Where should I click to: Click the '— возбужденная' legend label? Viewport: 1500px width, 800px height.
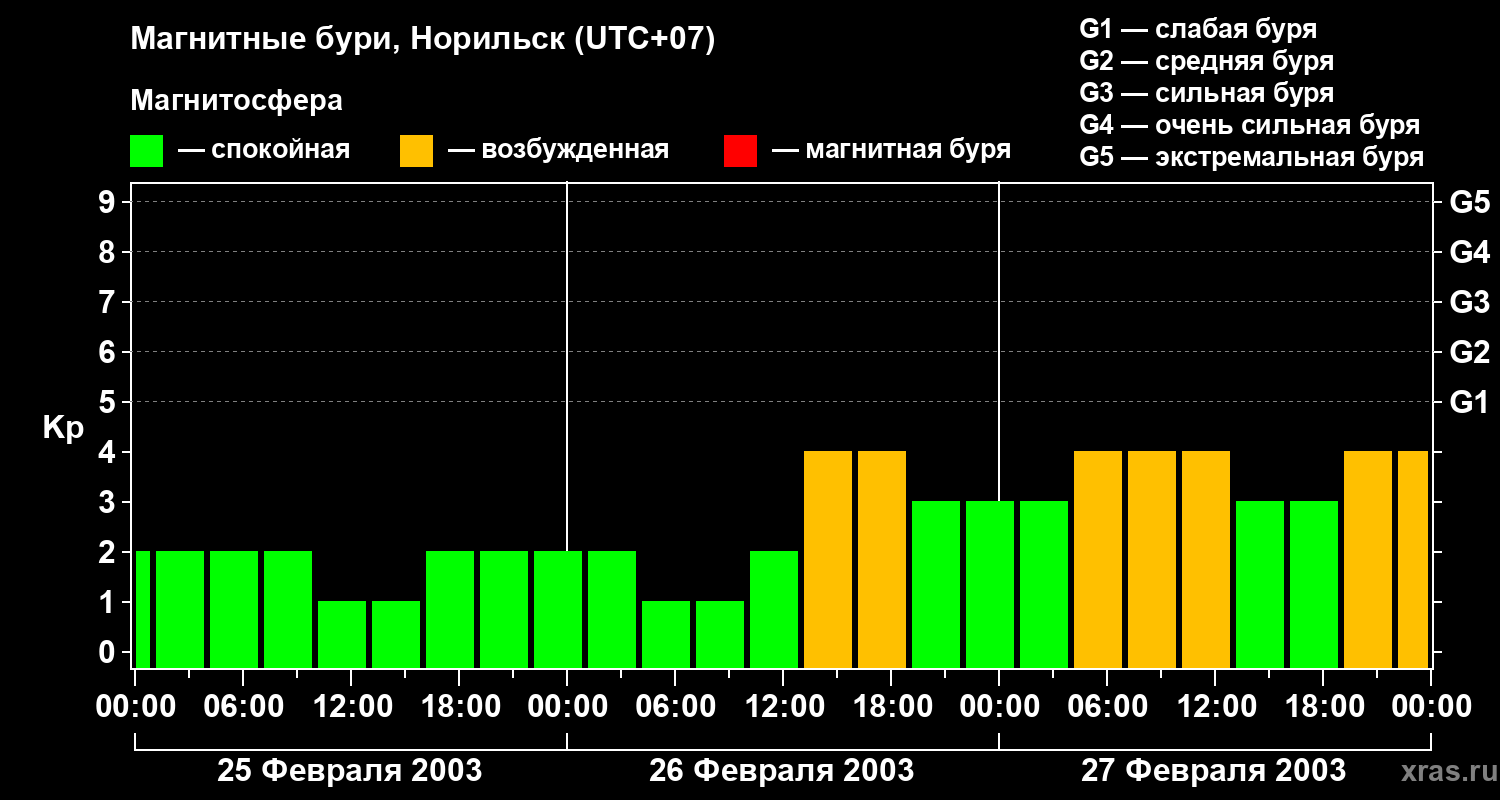click(x=558, y=150)
